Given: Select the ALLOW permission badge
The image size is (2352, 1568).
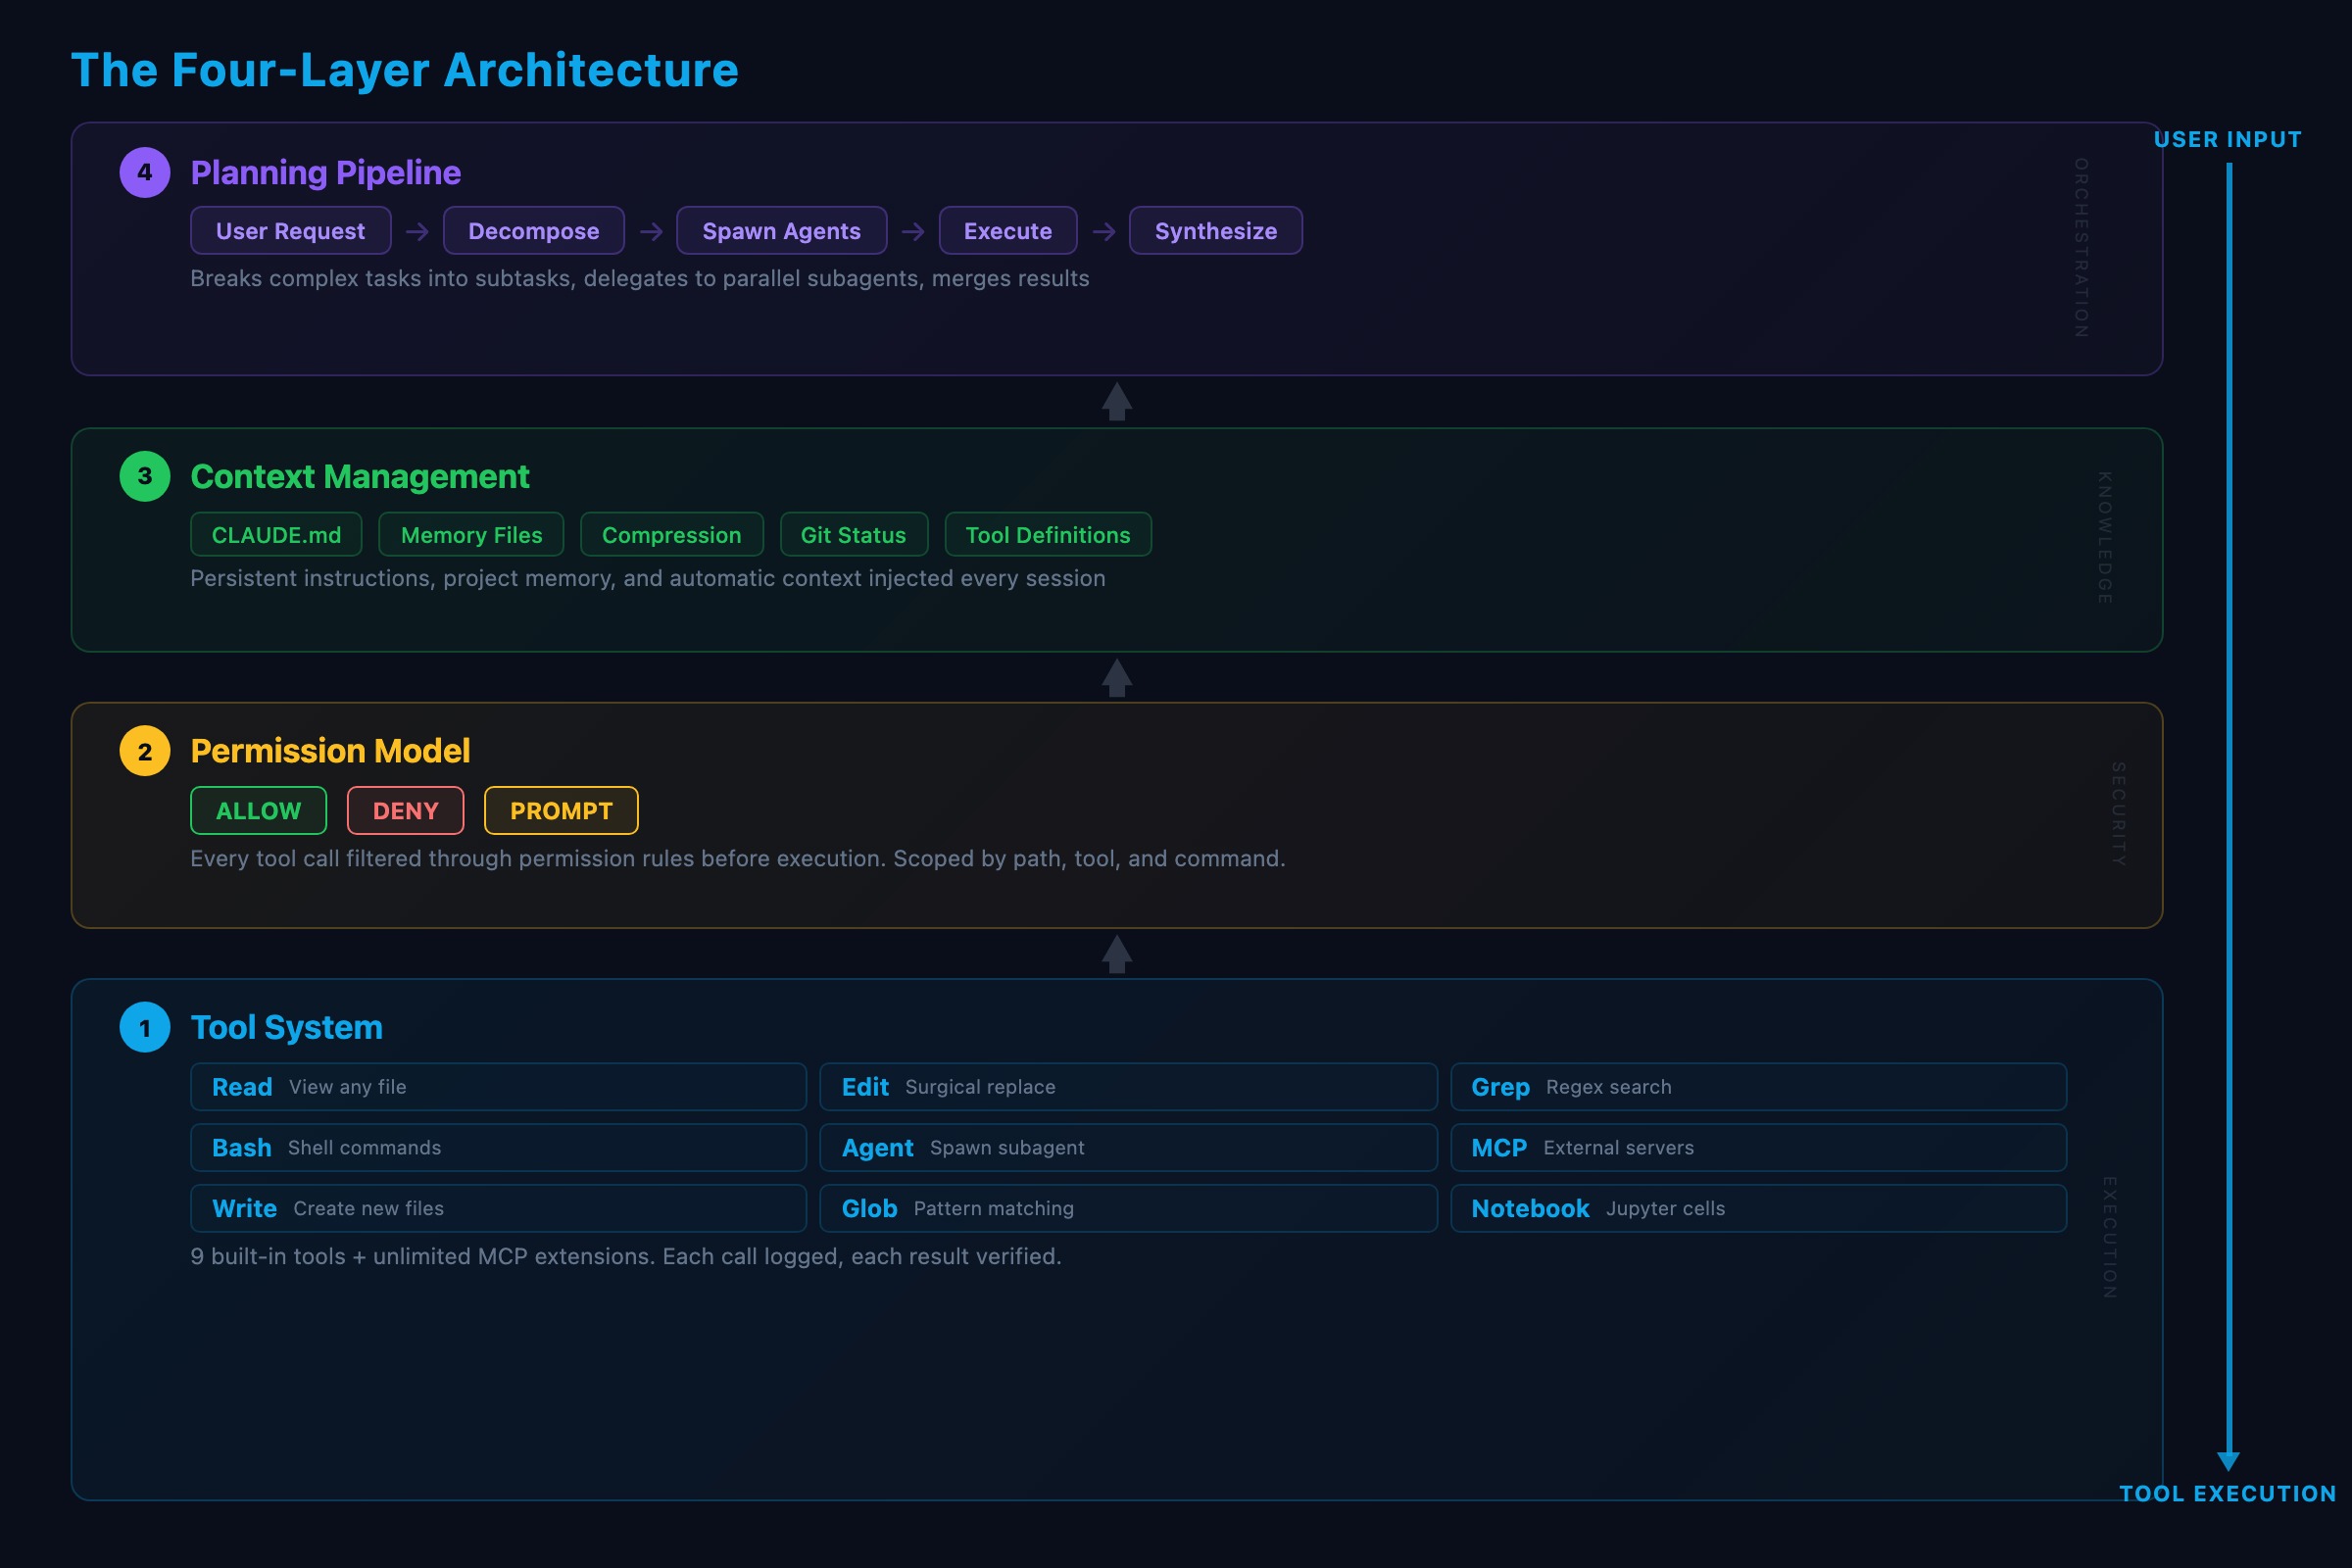Looking at the screenshot, I should coord(258,810).
